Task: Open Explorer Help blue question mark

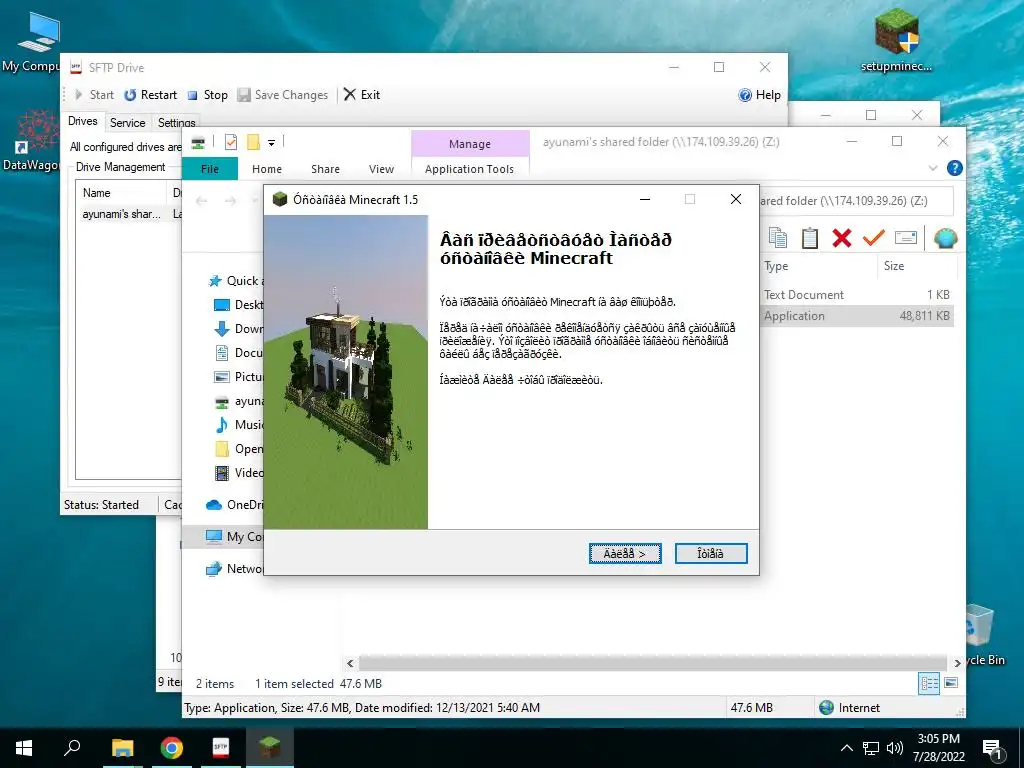Action: pyautogui.click(x=954, y=168)
